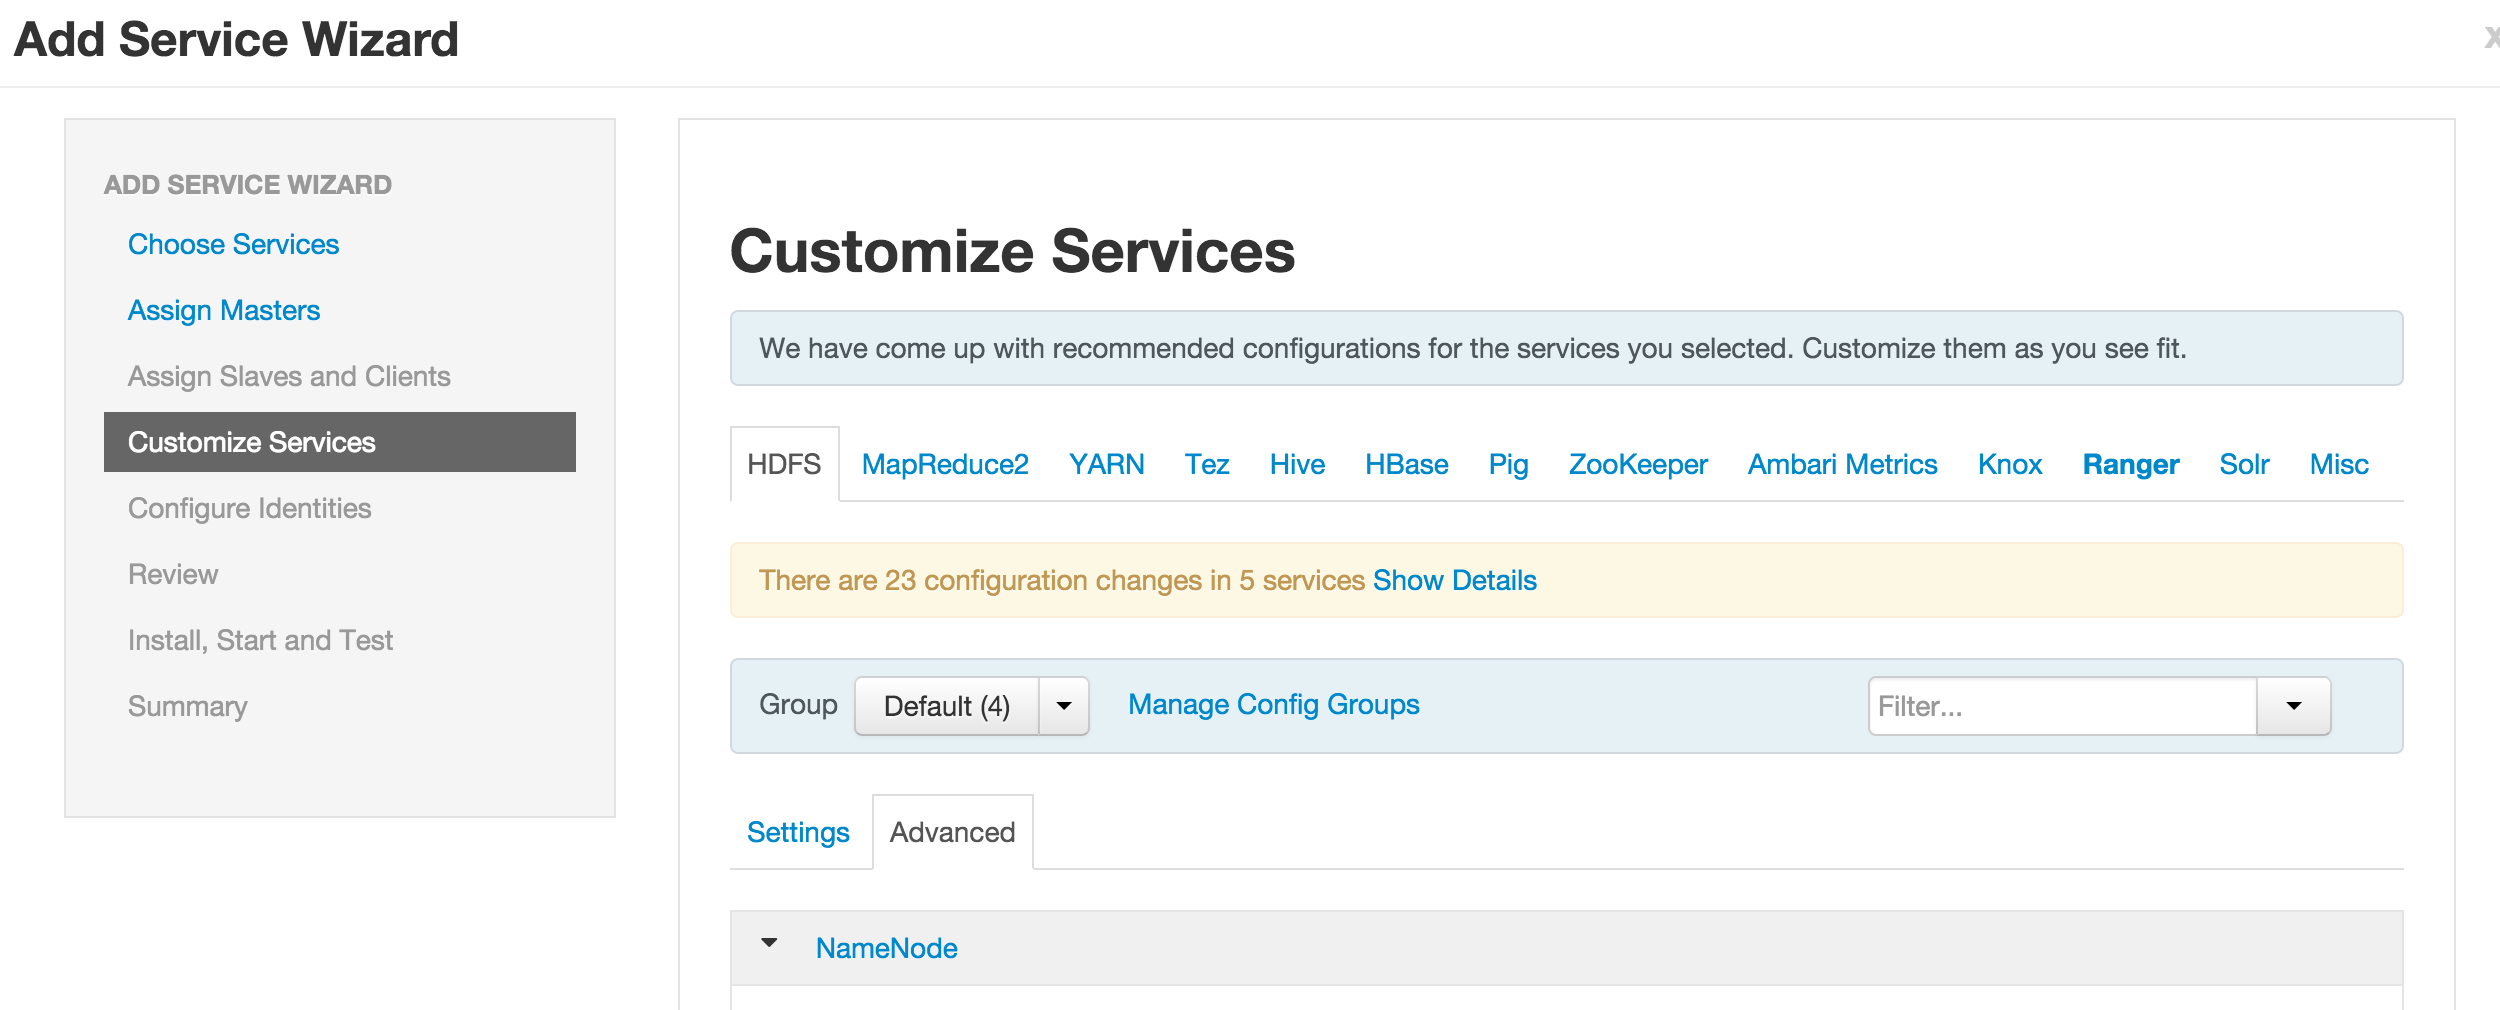The width and height of the screenshot is (2500, 1010).
Task: Open the Tez service tab
Action: tap(1207, 465)
